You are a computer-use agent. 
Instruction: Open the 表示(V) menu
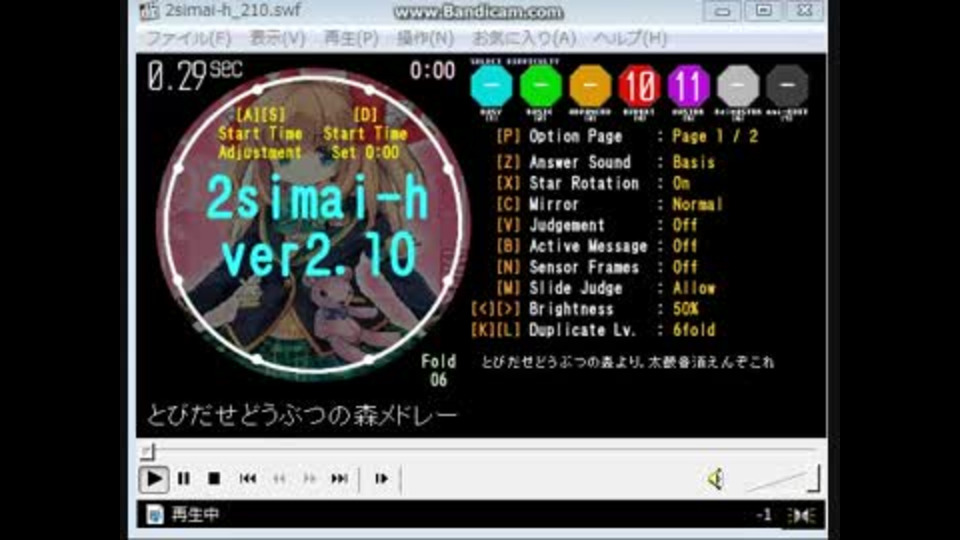pyautogui.click(x=277, y=39)
